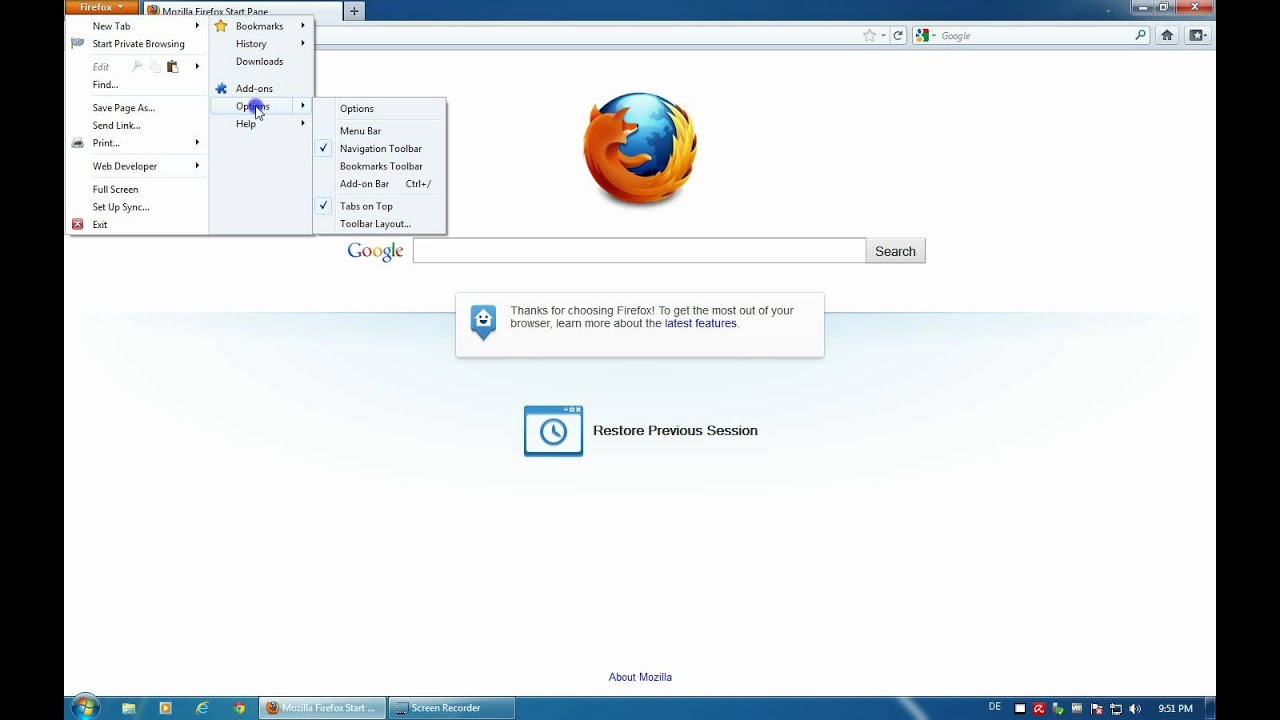
Task: Click the Google Search button
Action: pyautogui.click(x=895, y=251)
